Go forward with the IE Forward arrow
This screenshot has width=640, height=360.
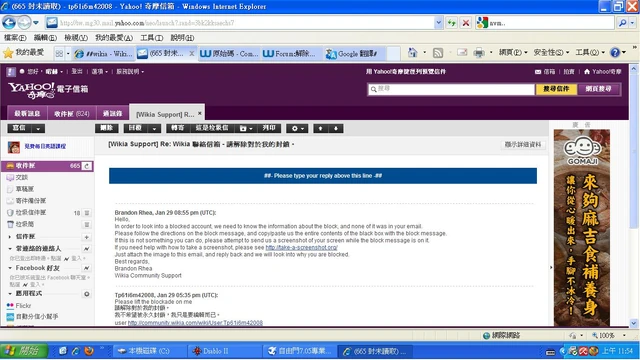pyautogui.click(x=24, y=22)
